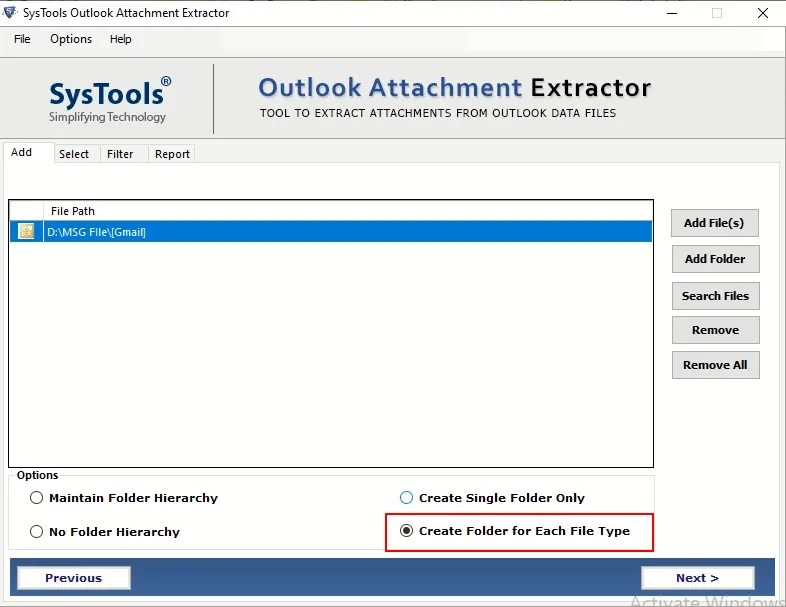The width and height of the screenshot is (786, 607).
Task: Click the Add File(s) button
Action: click(714, 223)
